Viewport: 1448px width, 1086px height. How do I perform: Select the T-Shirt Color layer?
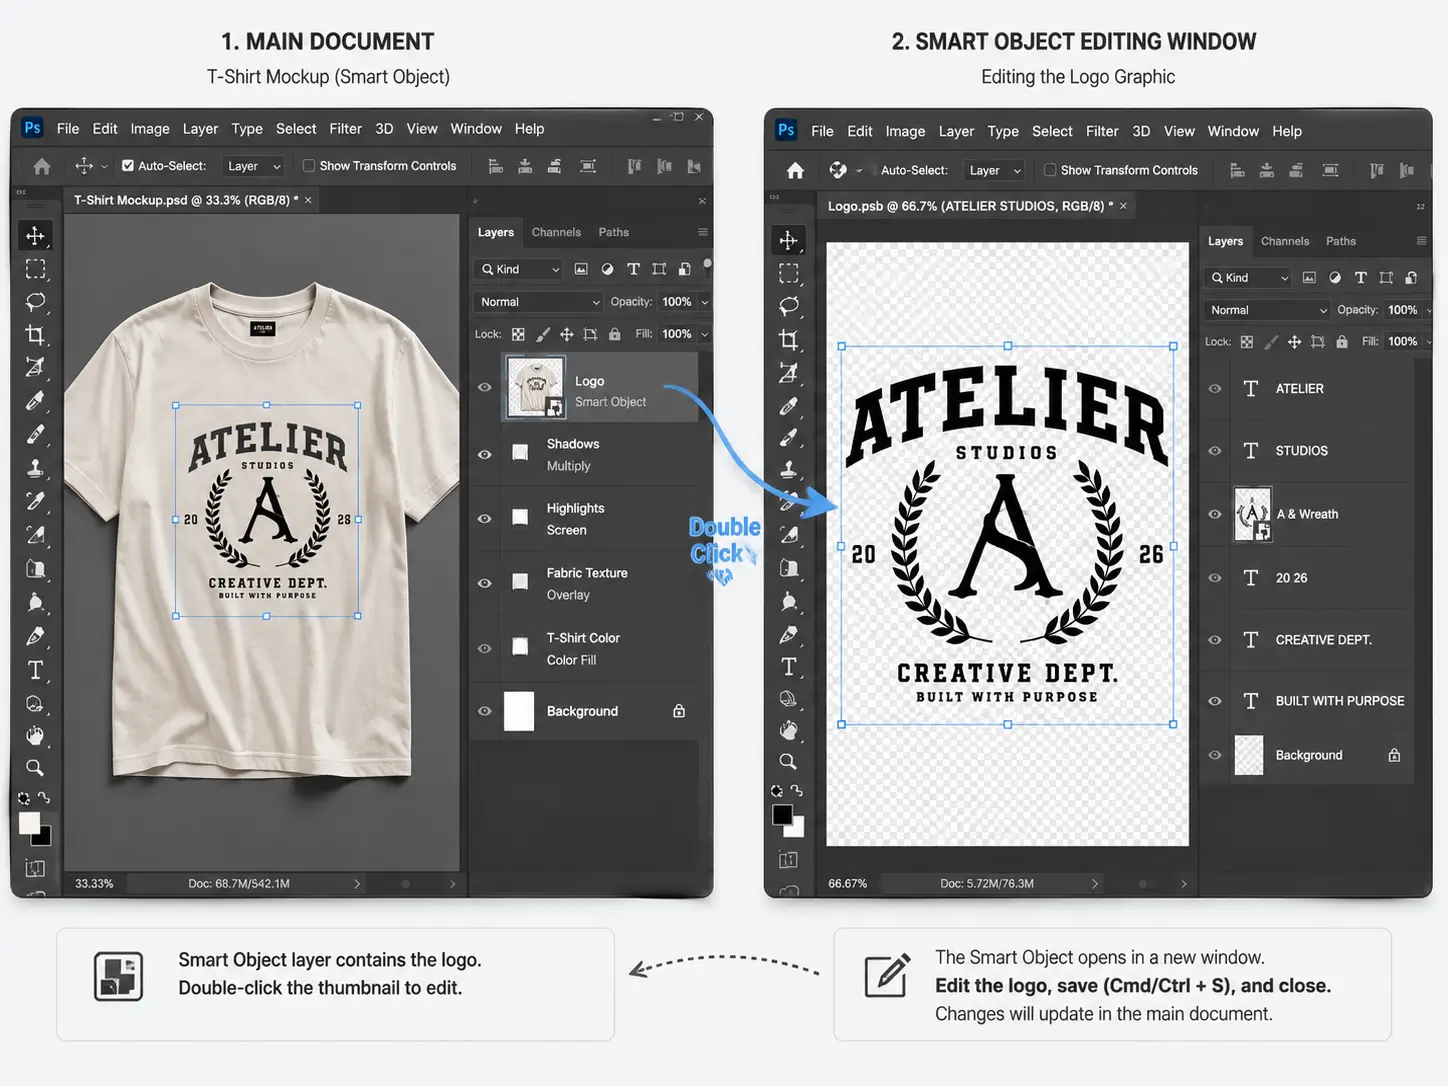click(584, 648)
